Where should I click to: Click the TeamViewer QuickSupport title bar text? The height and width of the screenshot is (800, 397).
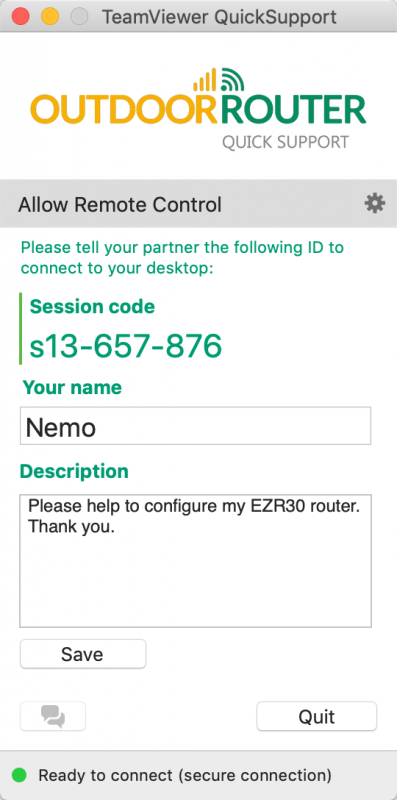219,17
